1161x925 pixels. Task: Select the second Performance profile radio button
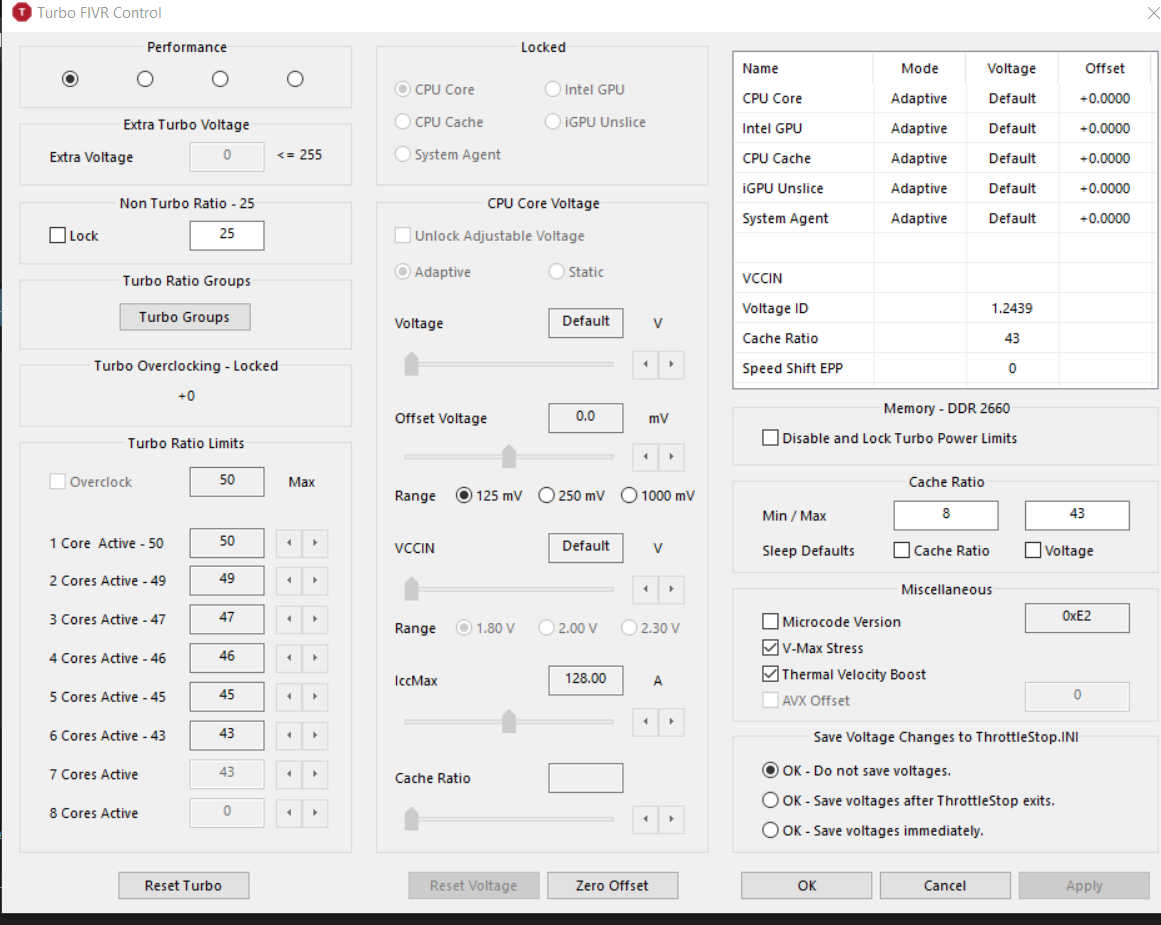pos(145,79)
